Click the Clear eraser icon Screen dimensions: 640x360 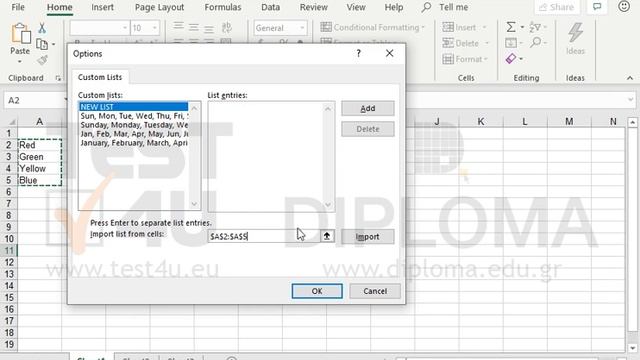511,59
